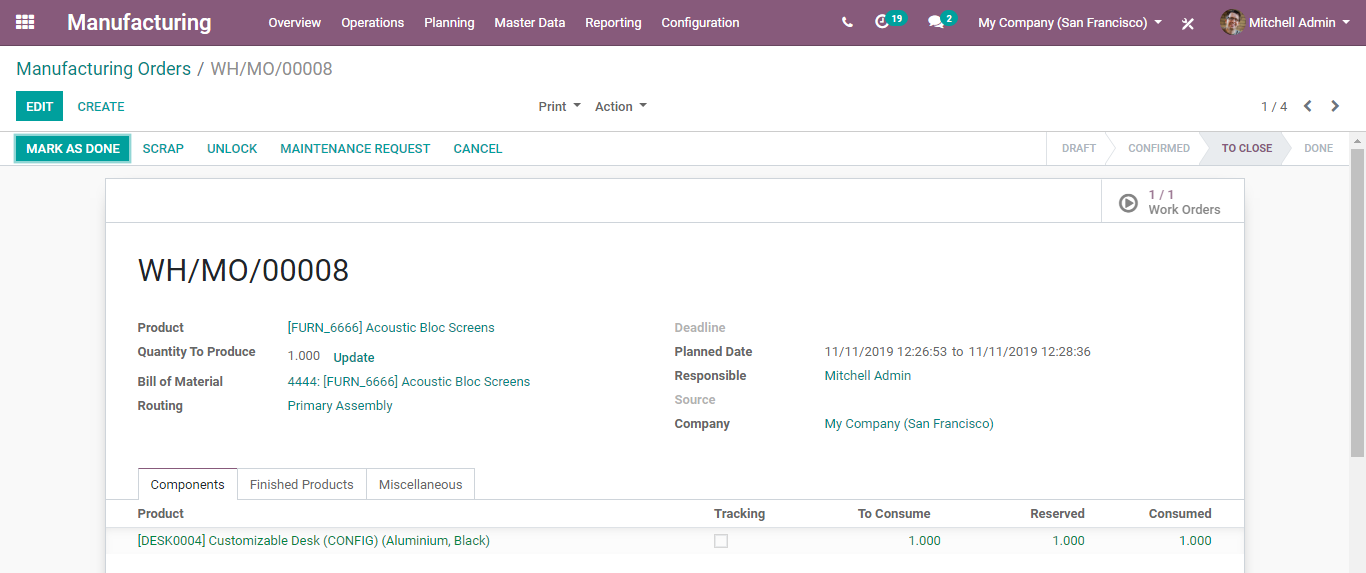Open activities clock icon with badge 19
This screenshot has width=1366, height=573.
point(889,21)
